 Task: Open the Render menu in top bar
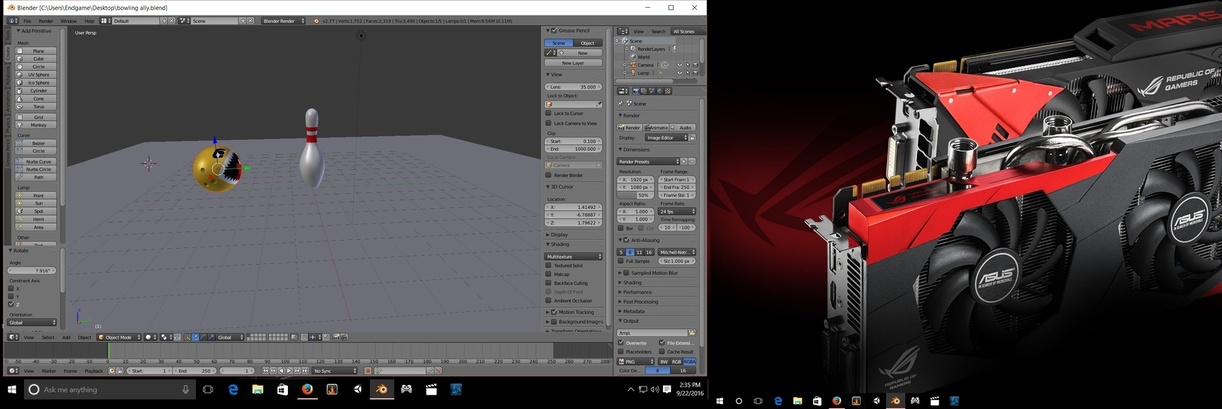(46, 20)
